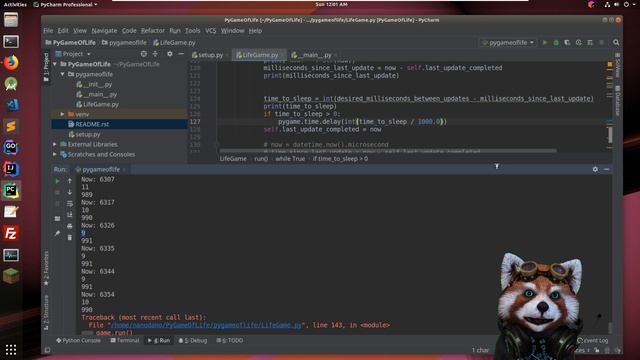Screen dimensions: 640x360
Task: Start debugging with the bug icon
Action: click(556, 42)
